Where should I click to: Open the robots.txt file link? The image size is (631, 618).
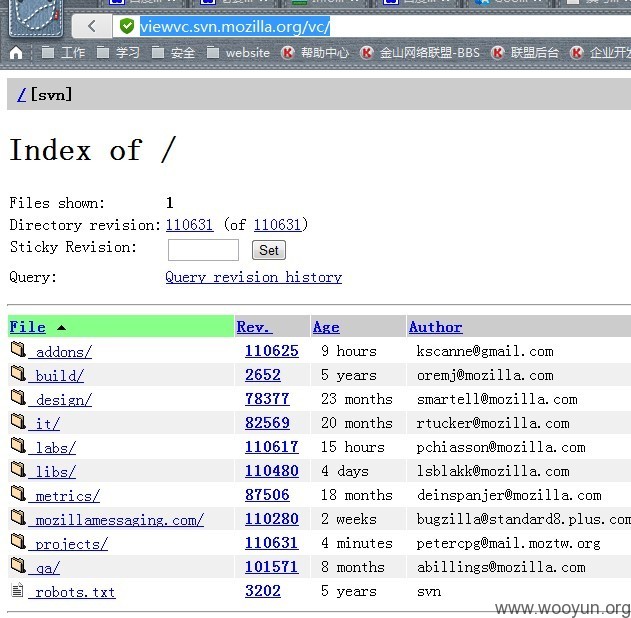coord(72,592)
